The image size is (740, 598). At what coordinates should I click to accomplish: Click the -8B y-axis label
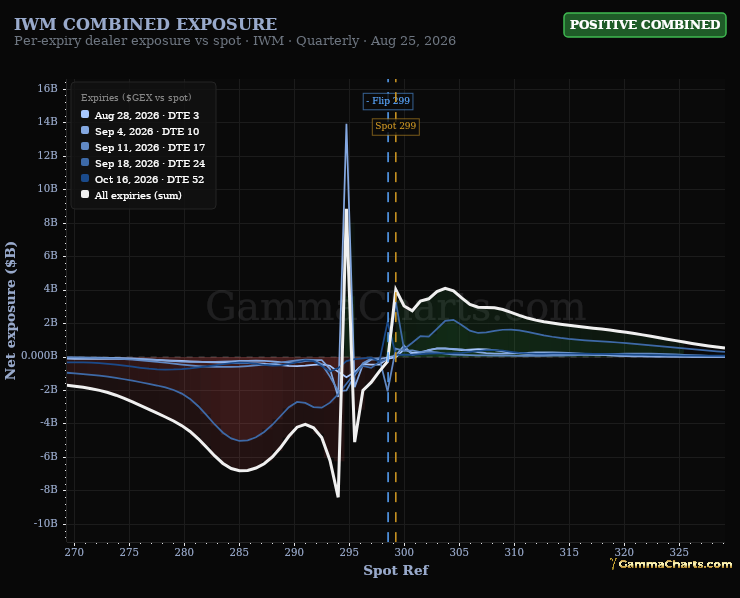[49, 489]
